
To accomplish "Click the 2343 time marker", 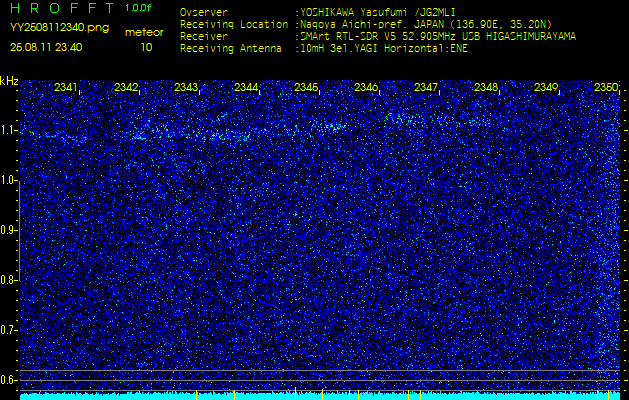I will [x=186, y=87].
